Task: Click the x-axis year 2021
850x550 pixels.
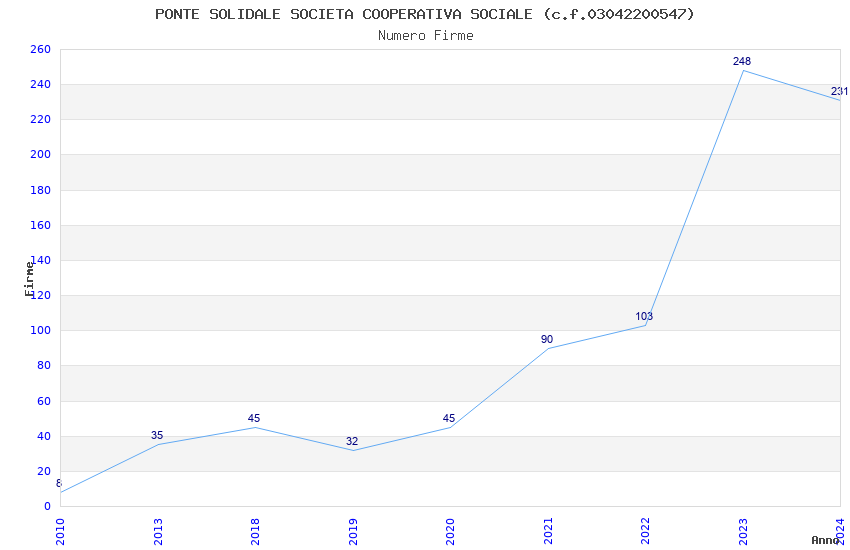Action: point(548,532)
